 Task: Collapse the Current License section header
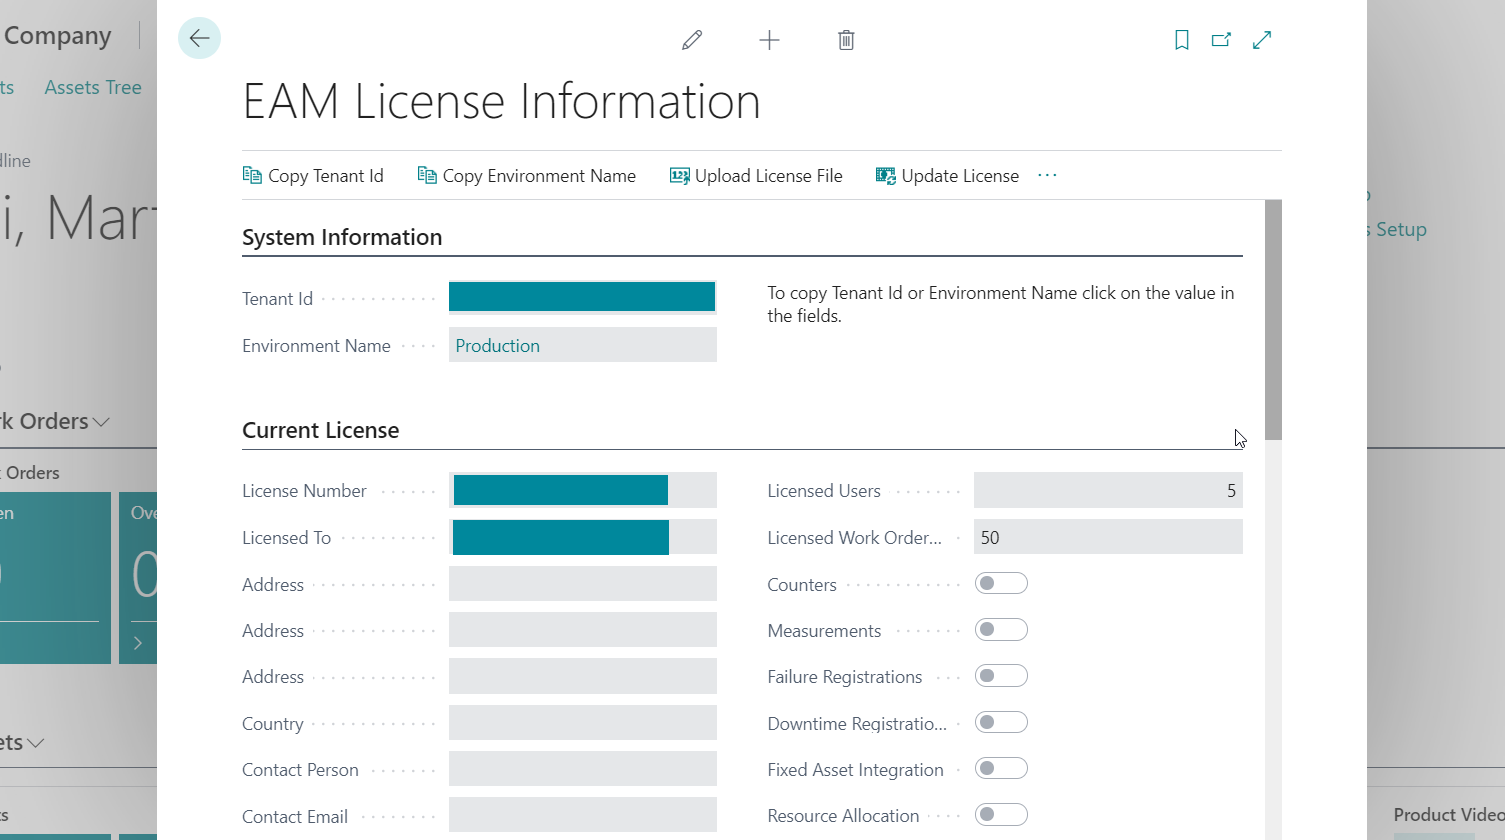[321, 430]
